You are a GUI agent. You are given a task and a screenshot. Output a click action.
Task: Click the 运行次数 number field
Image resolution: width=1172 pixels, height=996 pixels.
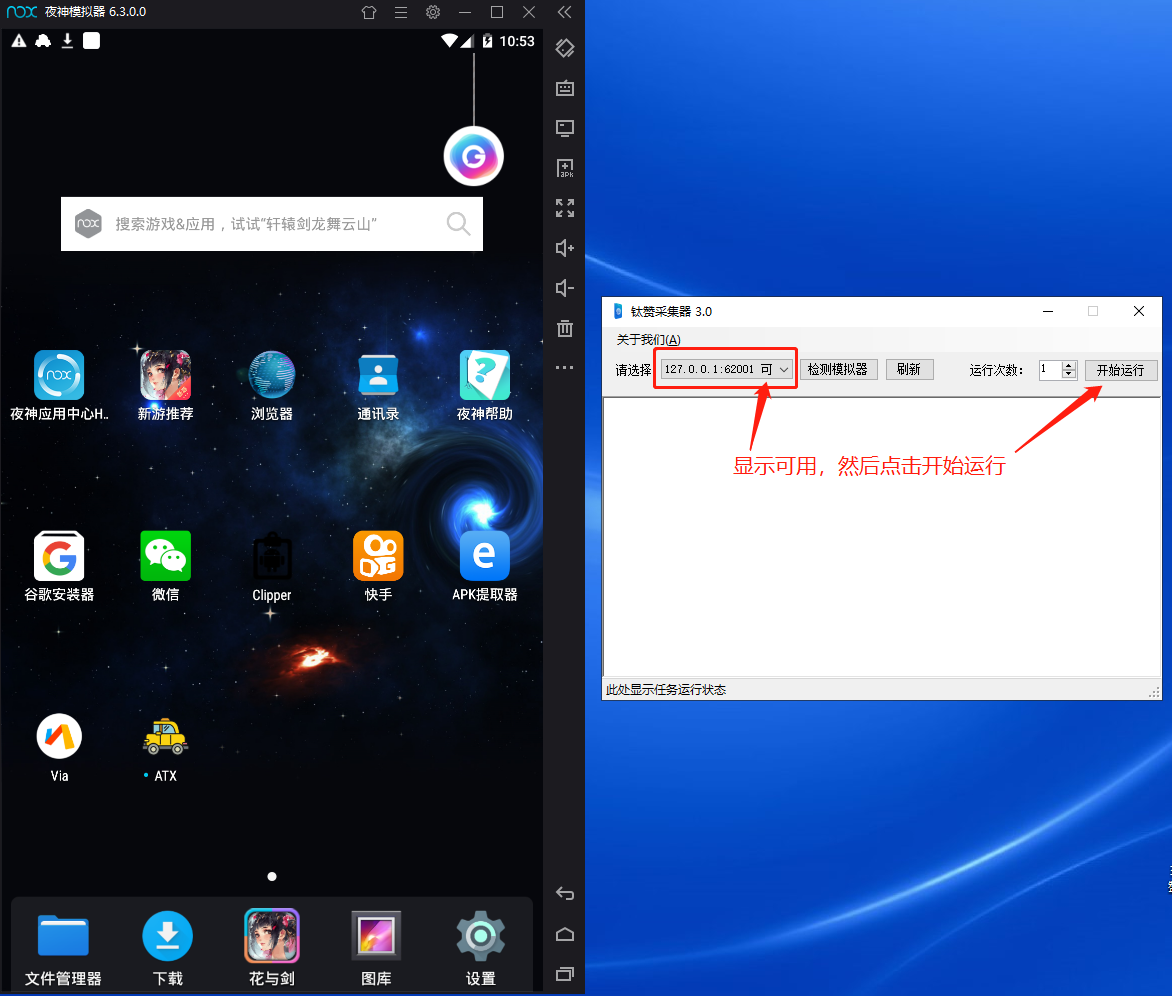pyautogui.click(x=1050, y=370)
